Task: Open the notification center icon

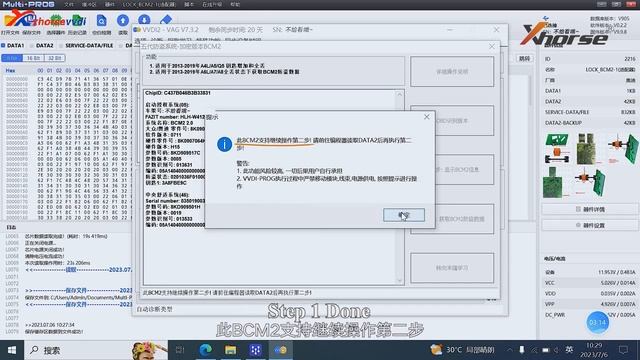Action: tap(623, 350)
